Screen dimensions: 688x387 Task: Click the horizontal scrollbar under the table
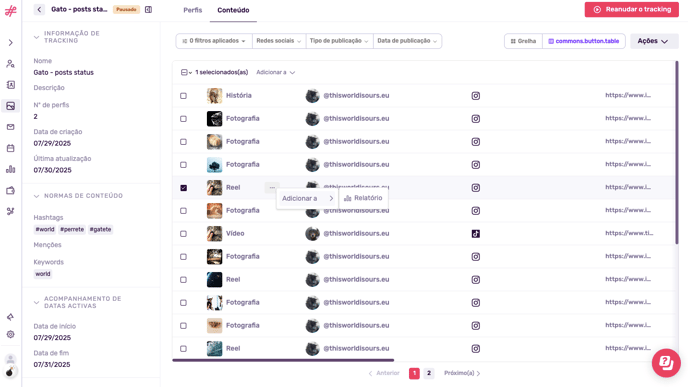pyautogui.click(x=283, y=360)
